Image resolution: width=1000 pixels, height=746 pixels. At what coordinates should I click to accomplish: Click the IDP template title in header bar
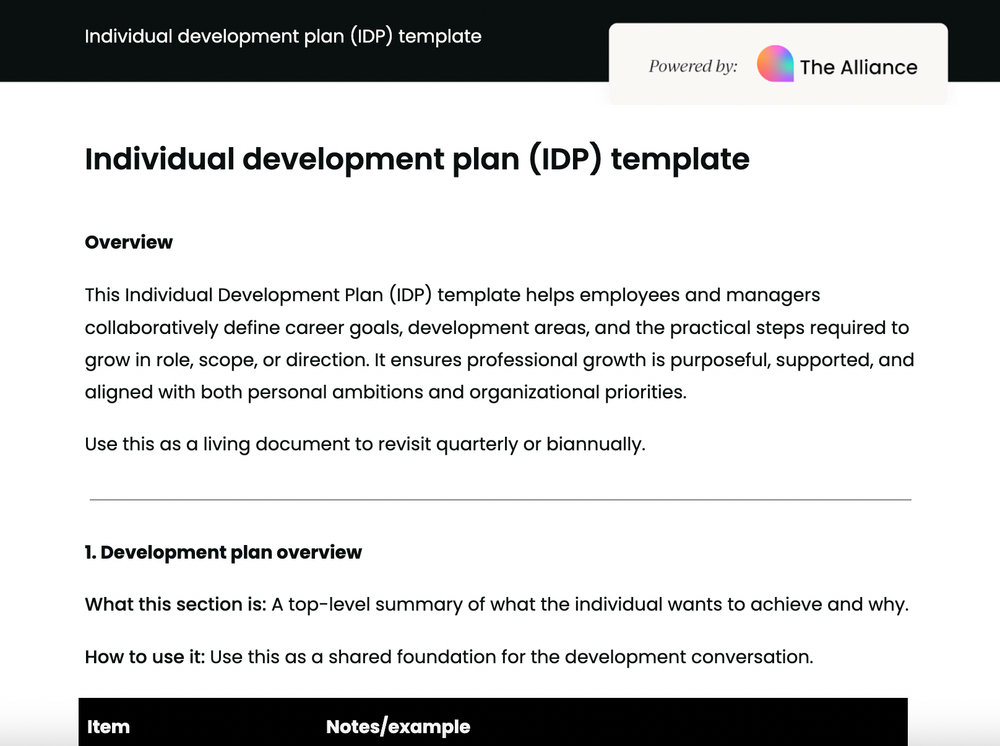pos(283,36)
